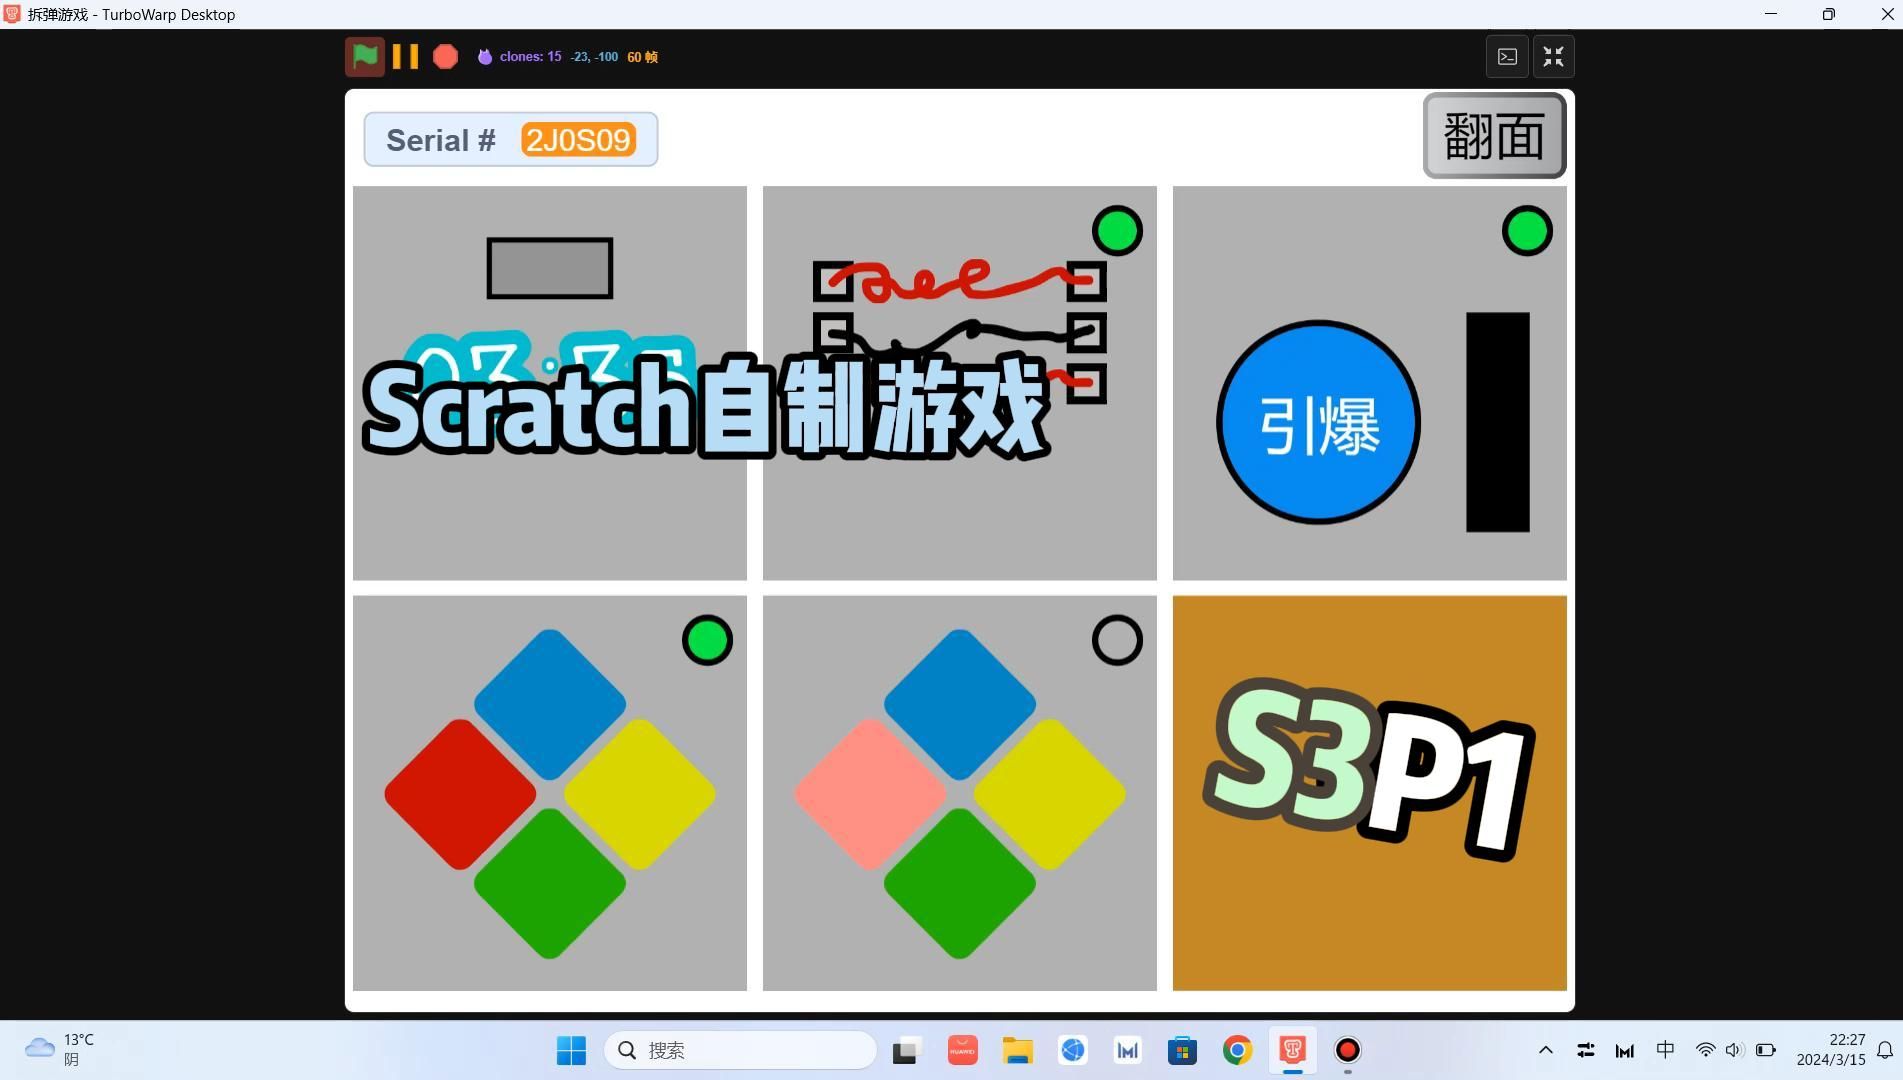Select the red diamond in the solved color module

click(460, 794)
